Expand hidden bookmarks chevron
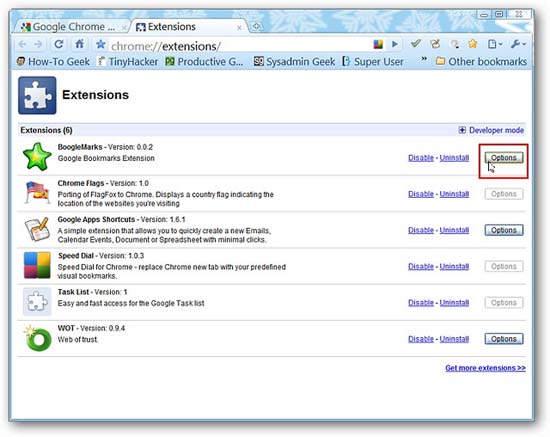Viewport: 550px width, 437px height. click(424, 59)
